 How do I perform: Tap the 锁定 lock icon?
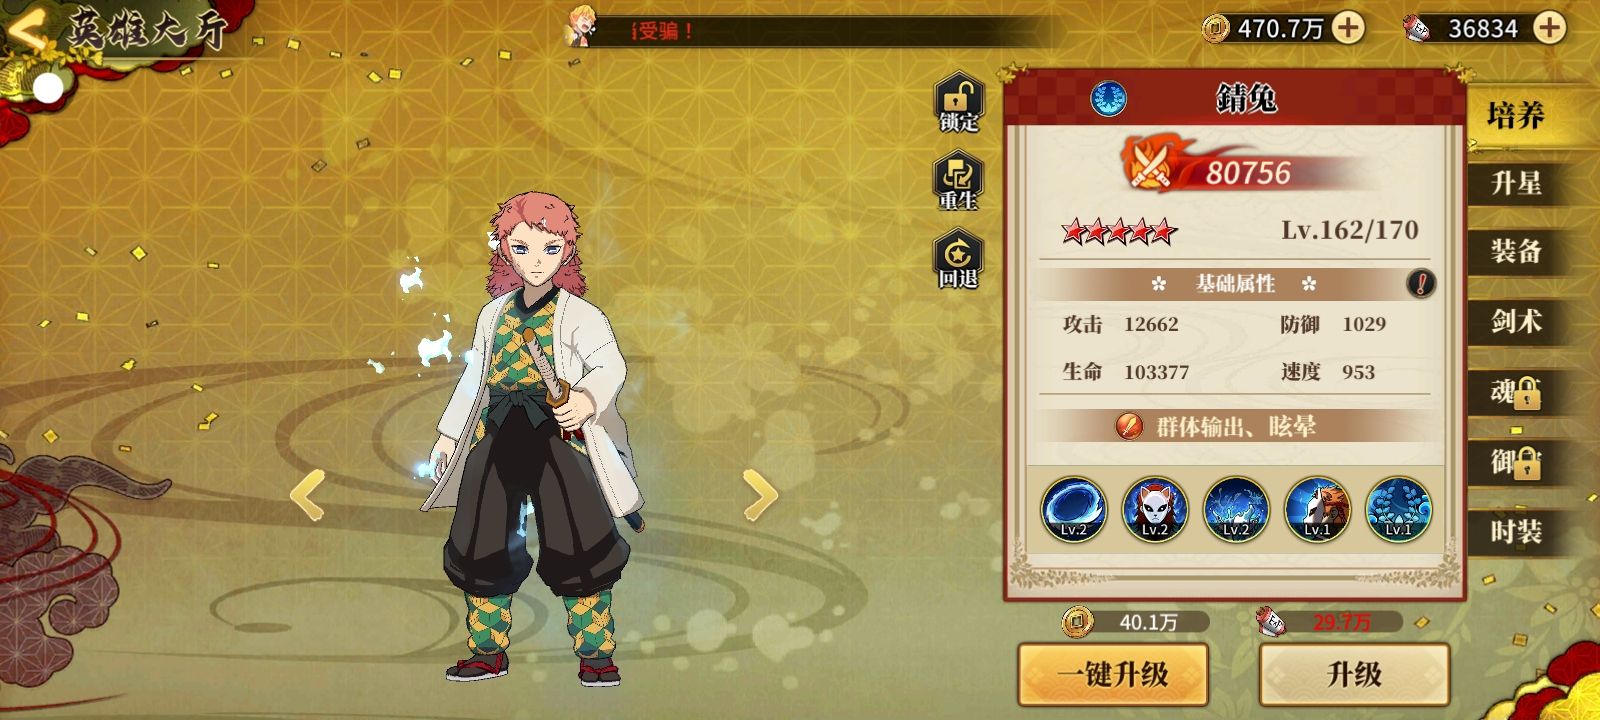point(958,102)
